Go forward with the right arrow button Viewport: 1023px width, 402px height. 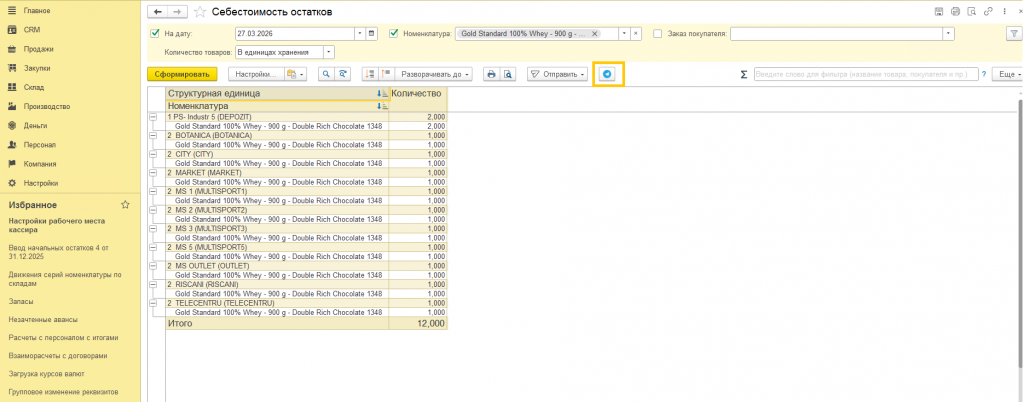pos(177,12)
